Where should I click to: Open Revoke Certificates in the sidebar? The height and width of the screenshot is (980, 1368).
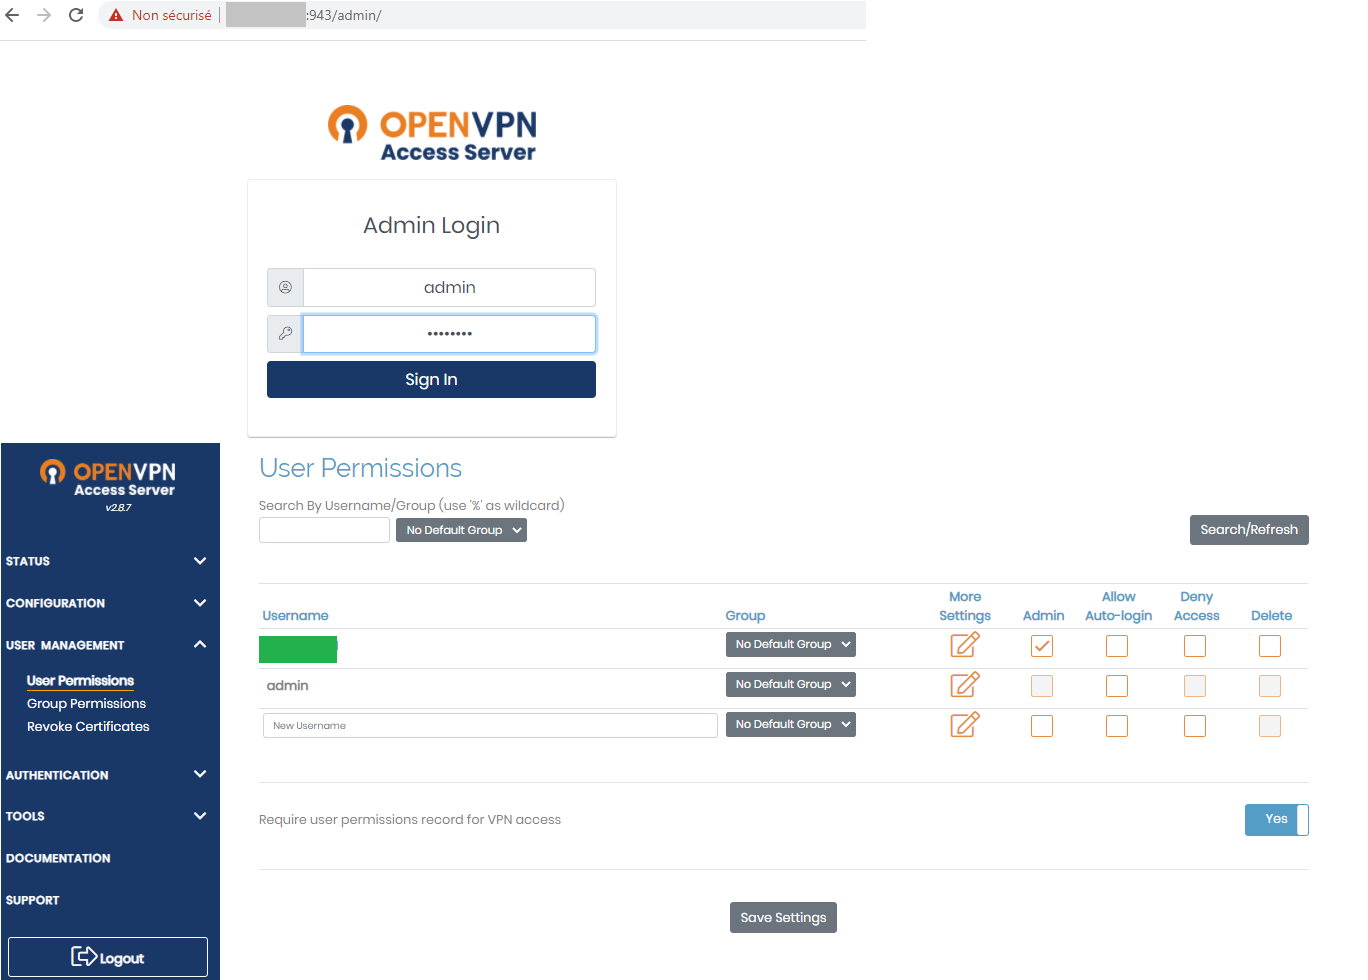point(88,727)
